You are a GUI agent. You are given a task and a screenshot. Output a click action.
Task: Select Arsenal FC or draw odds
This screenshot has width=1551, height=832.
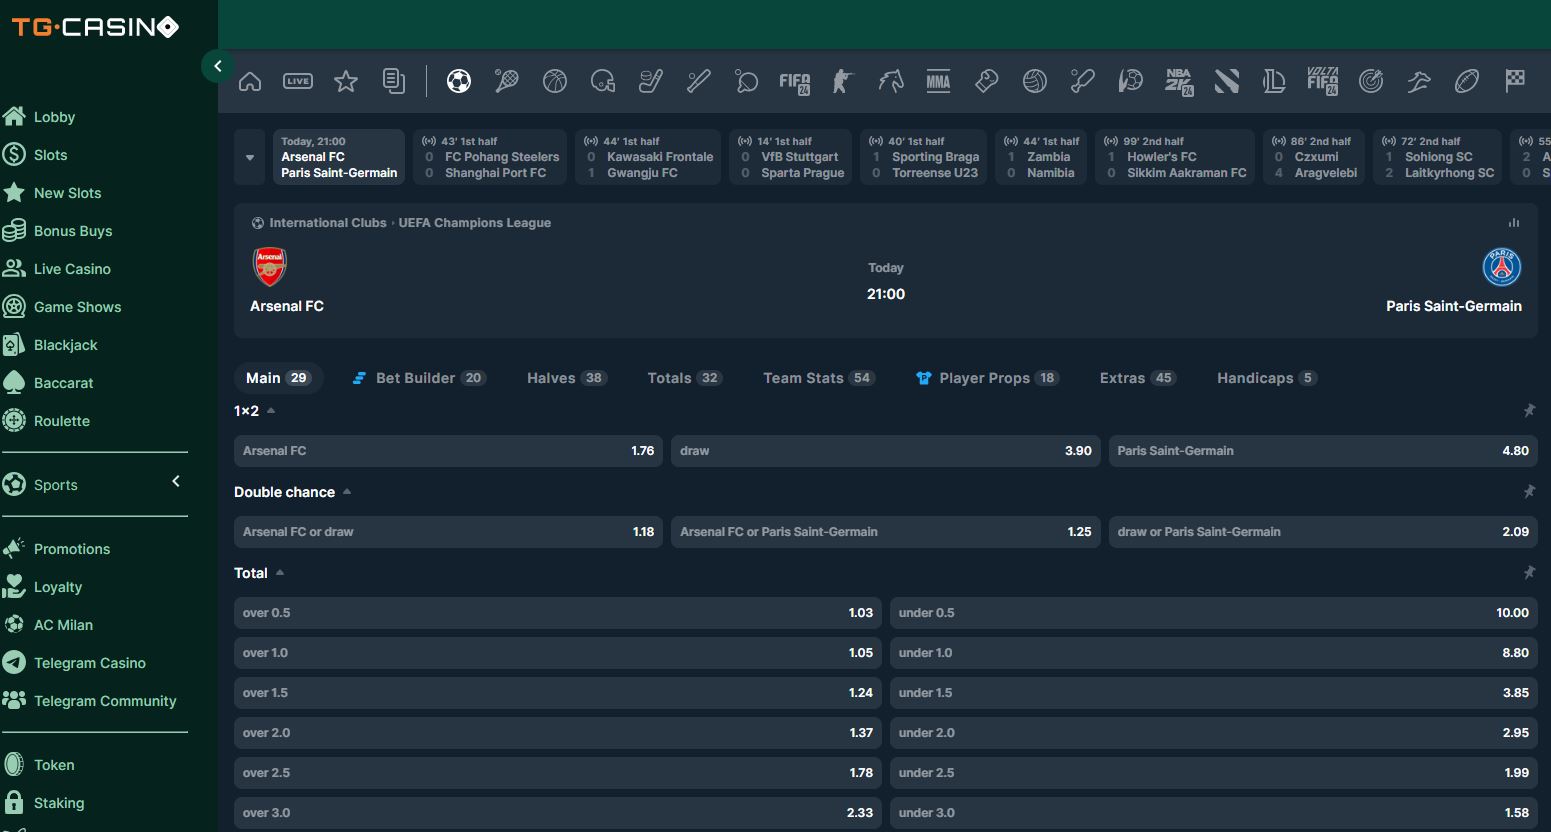click(448, 532)
